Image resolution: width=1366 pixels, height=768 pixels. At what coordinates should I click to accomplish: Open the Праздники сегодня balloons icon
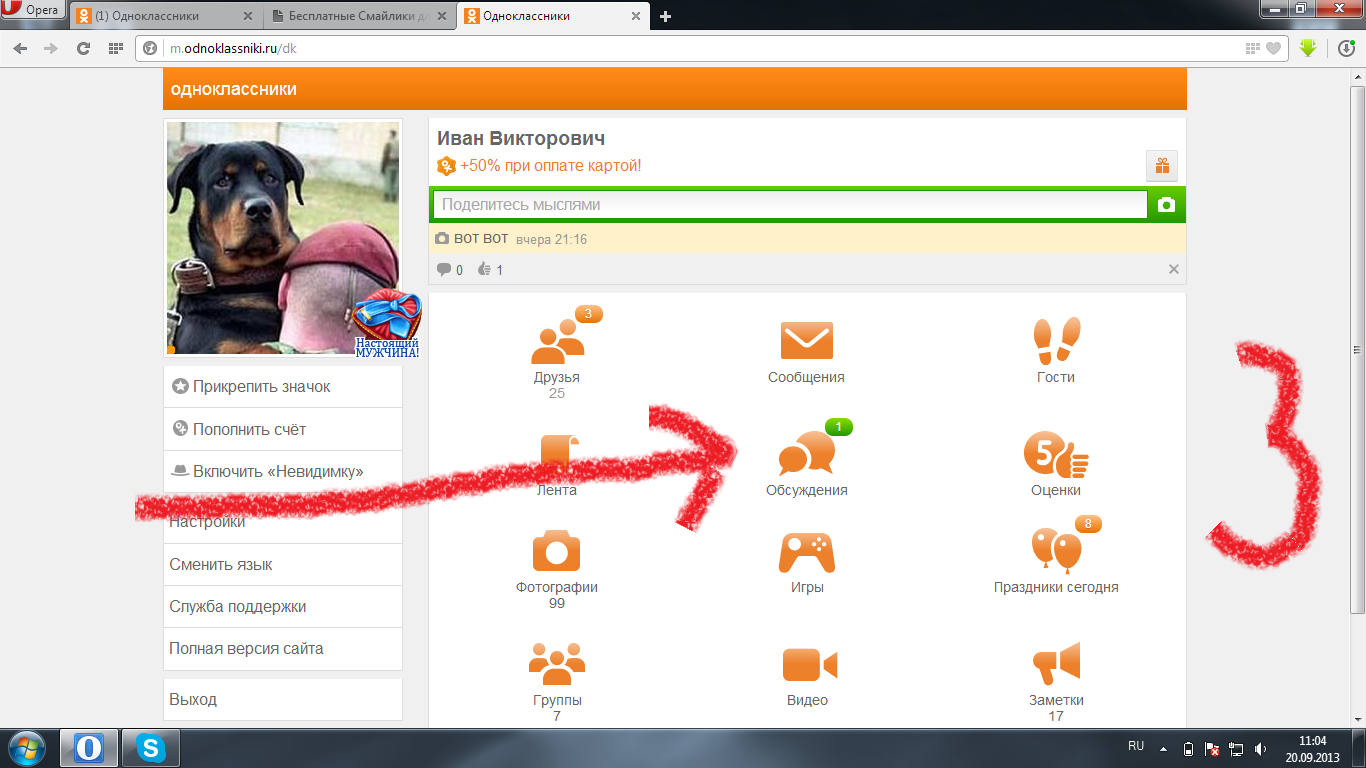[1056, 550]
